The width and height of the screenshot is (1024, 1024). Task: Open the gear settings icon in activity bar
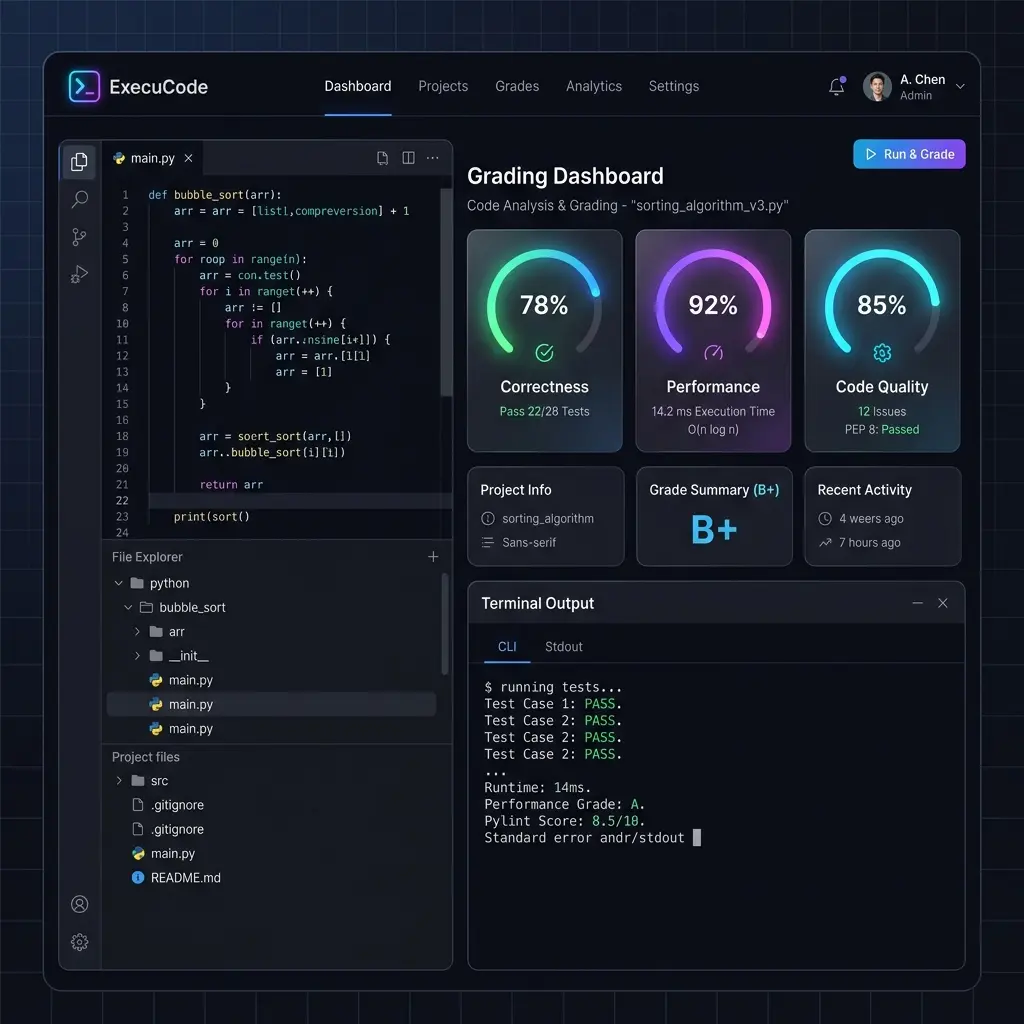coord(80,942)
